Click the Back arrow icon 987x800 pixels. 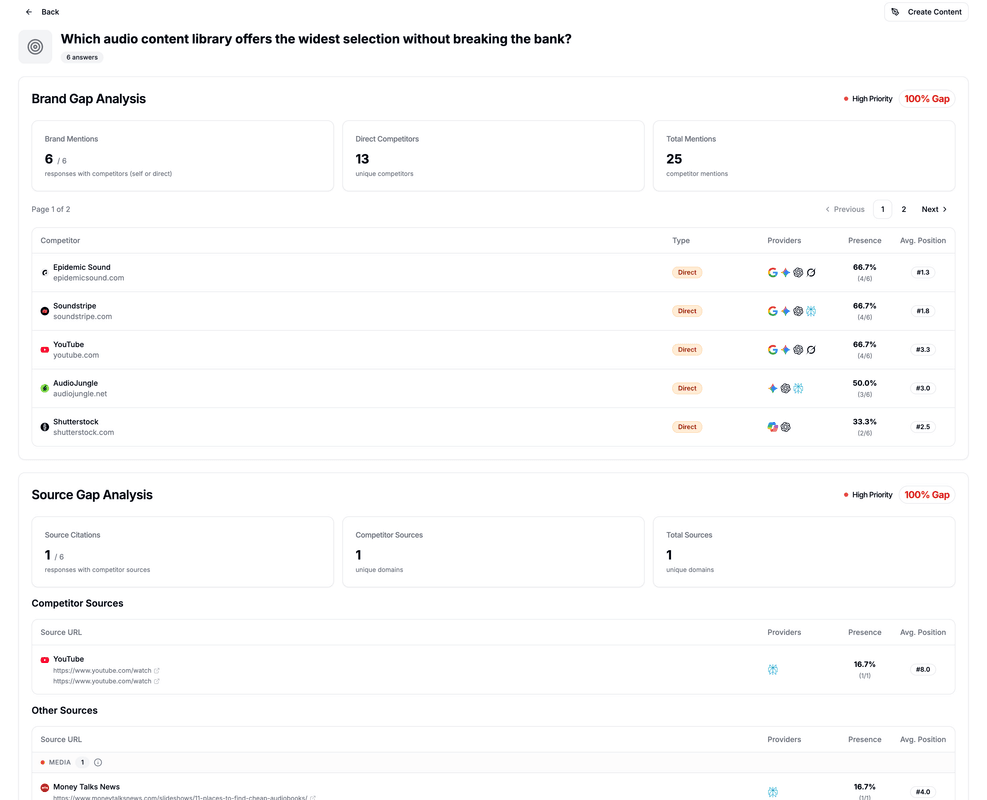[29, 12]
